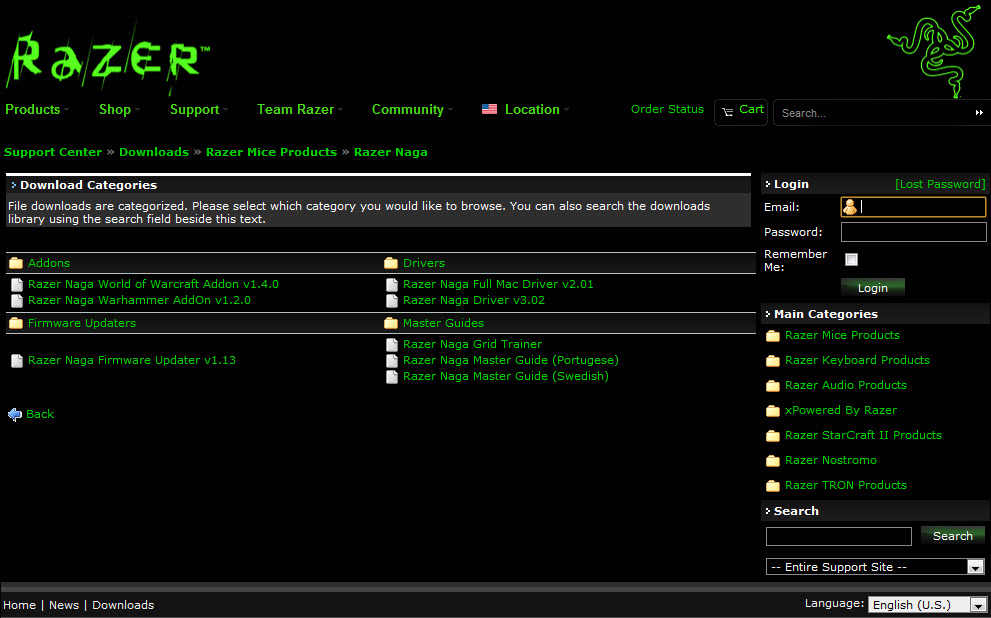
Task: Open the Razer TRON Products category link
Action: click(846, 485)
